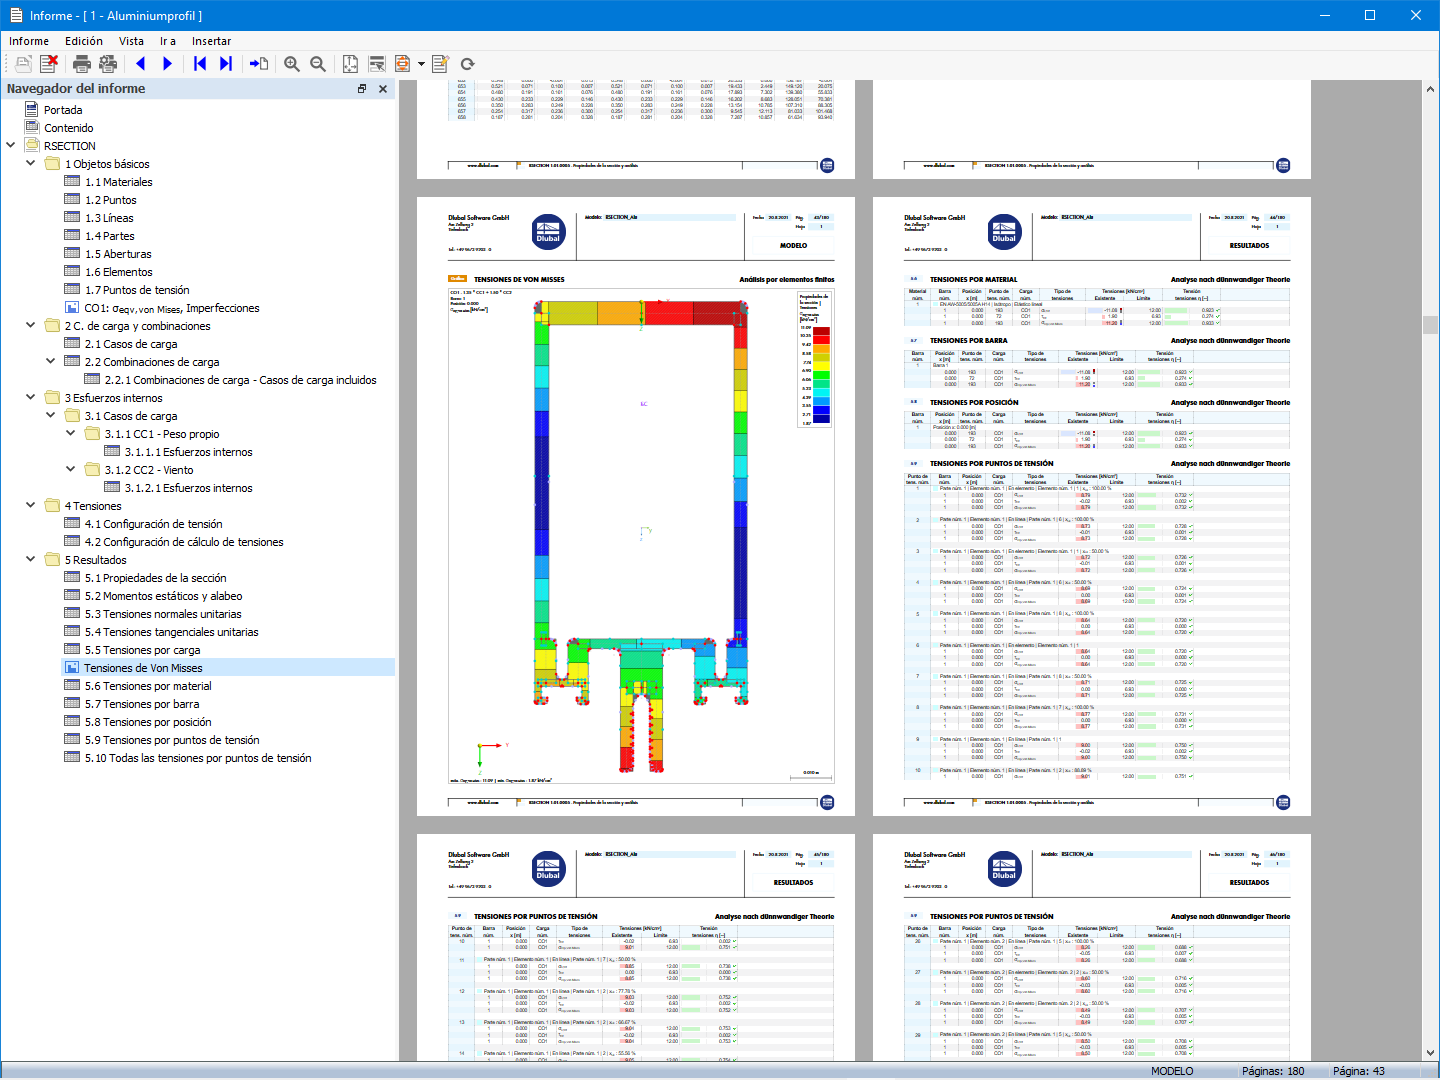Viewport: 1440px width, 1080px height.
Task: Select 1.3 Líneas in the tree
Action: coord(109,218)
